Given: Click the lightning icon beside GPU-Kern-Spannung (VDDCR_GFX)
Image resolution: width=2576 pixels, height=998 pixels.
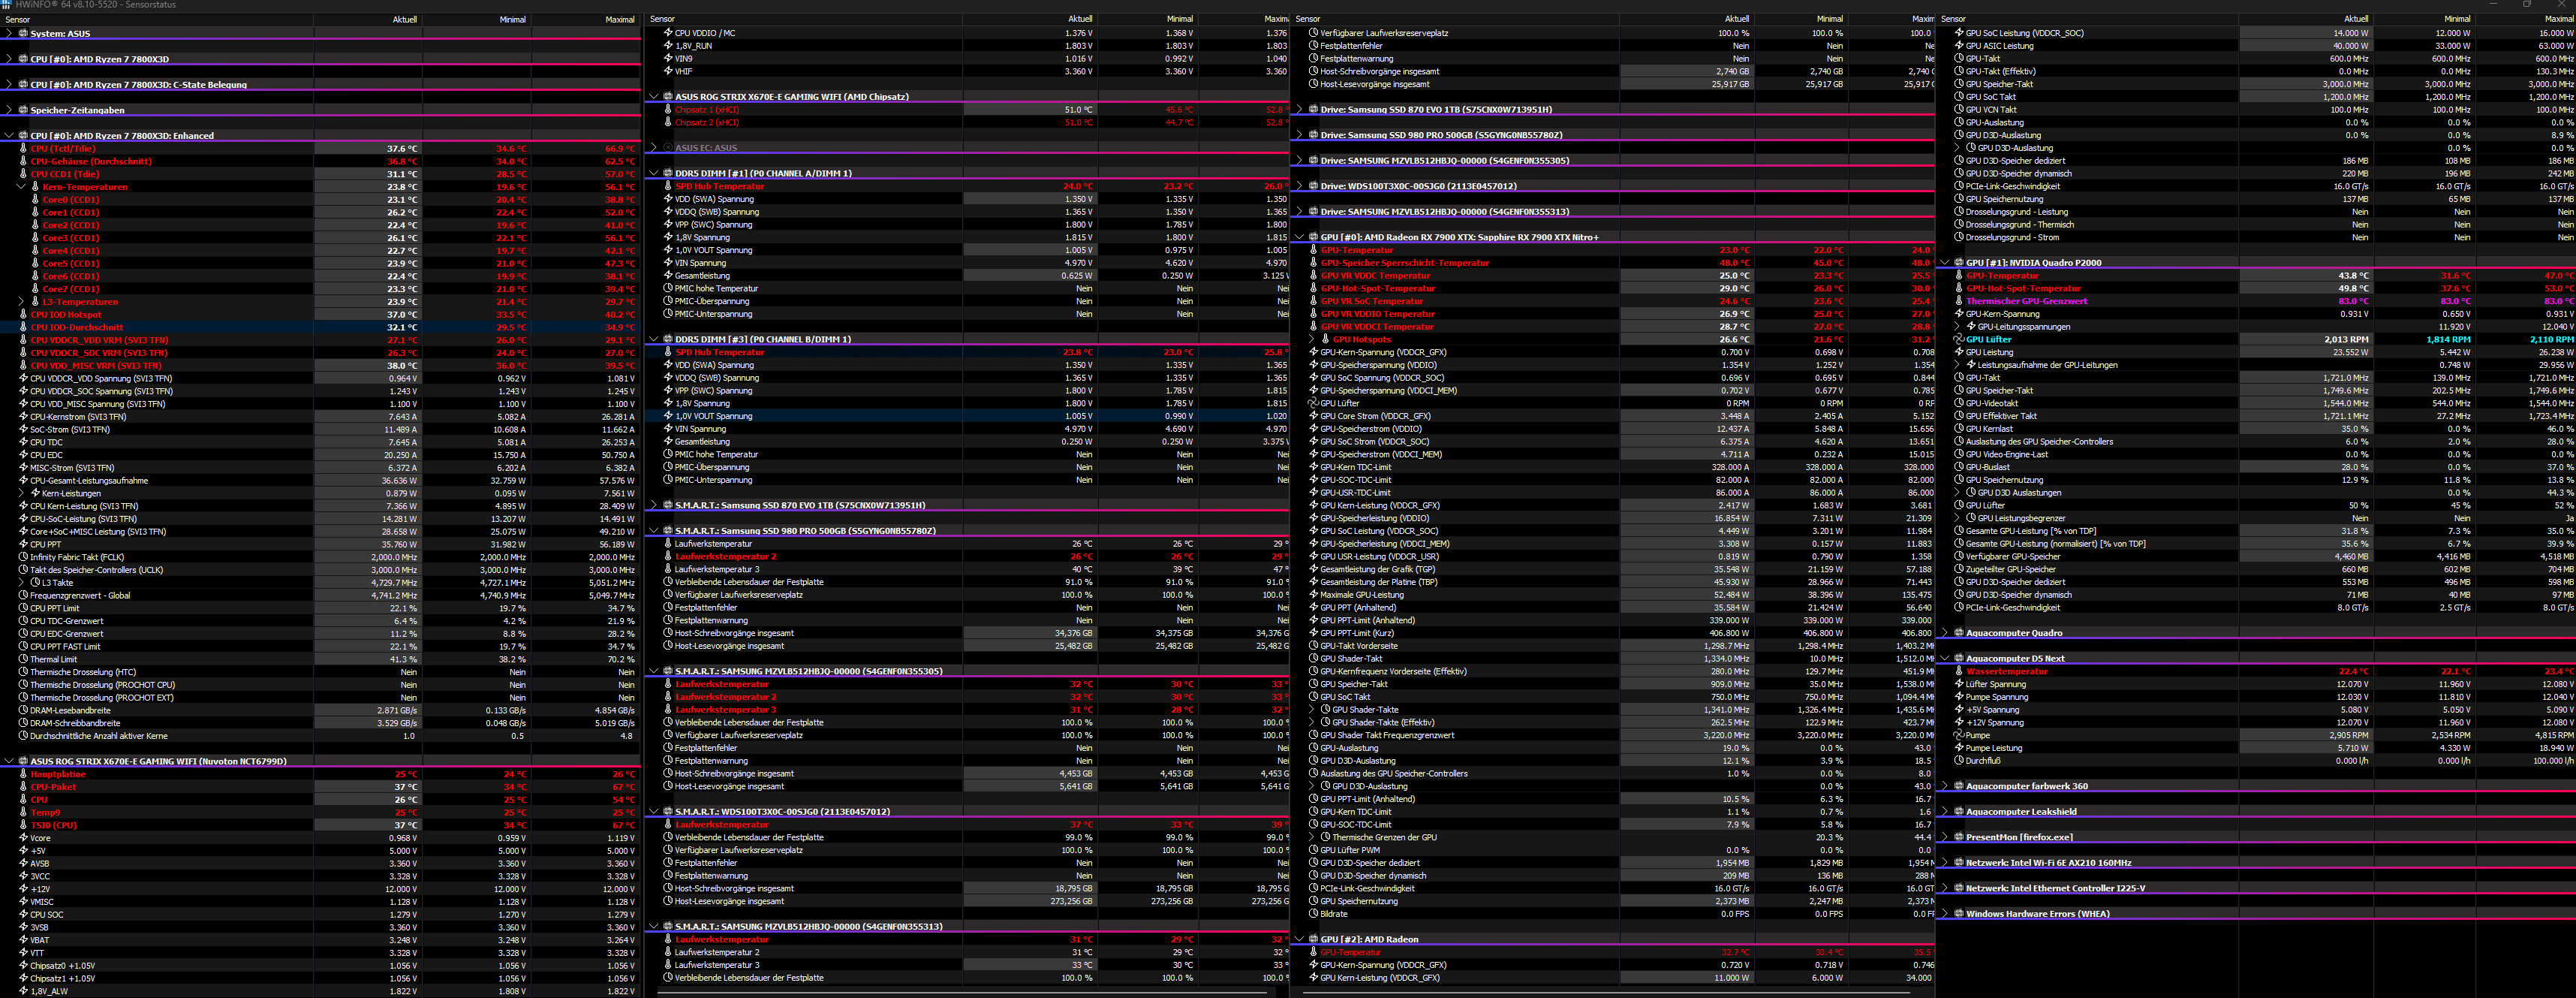Looking at the screenshot, I should pos(1313,353).
